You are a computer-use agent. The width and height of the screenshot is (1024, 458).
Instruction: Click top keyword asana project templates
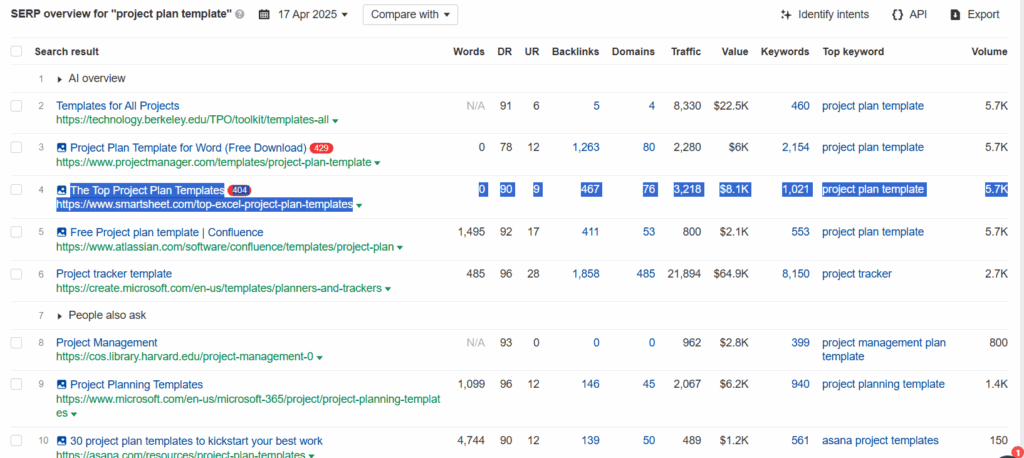[880, 441]
